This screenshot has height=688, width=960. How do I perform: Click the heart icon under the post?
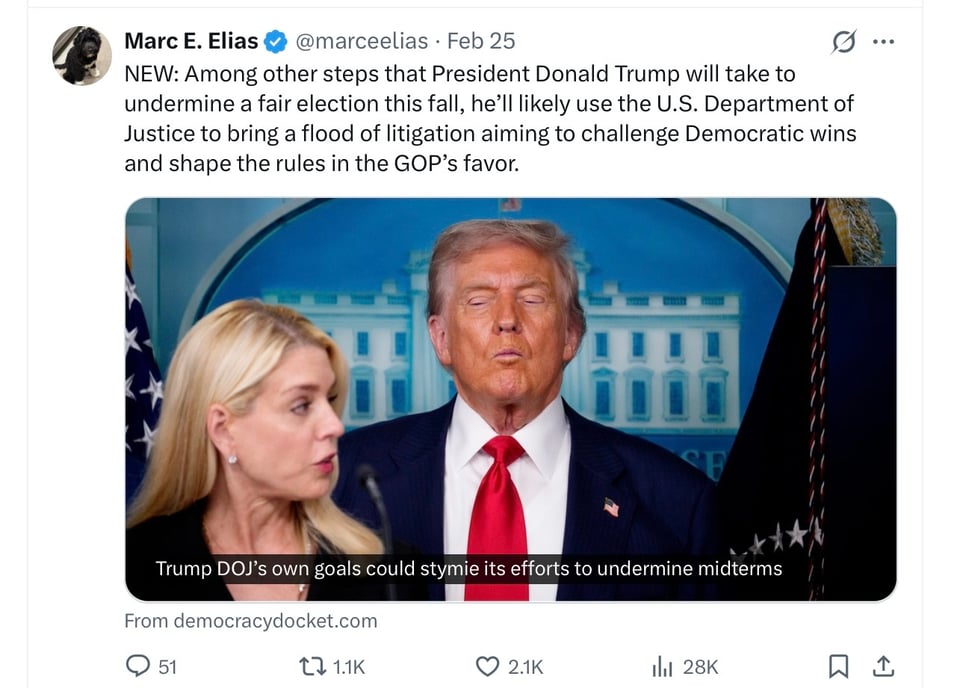coord(491,665)
